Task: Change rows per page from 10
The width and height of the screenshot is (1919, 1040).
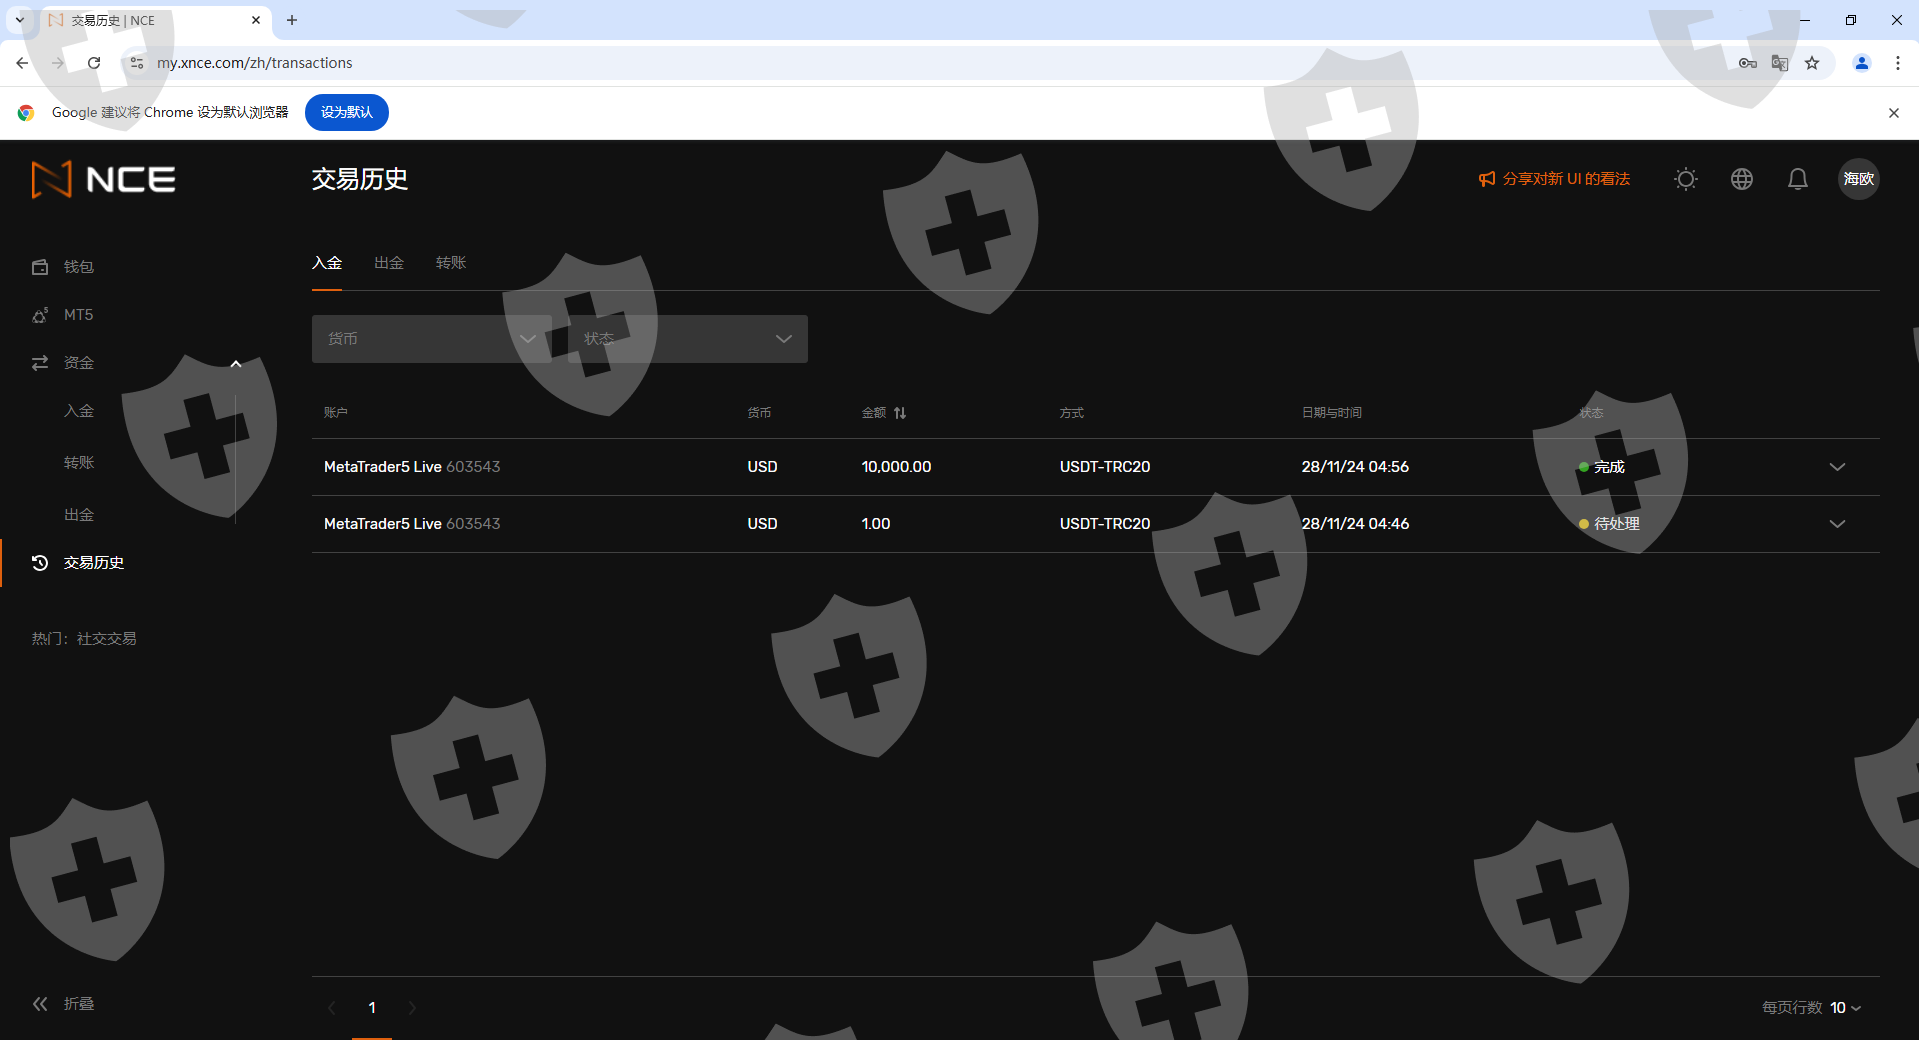Action: point(1845,1008)
